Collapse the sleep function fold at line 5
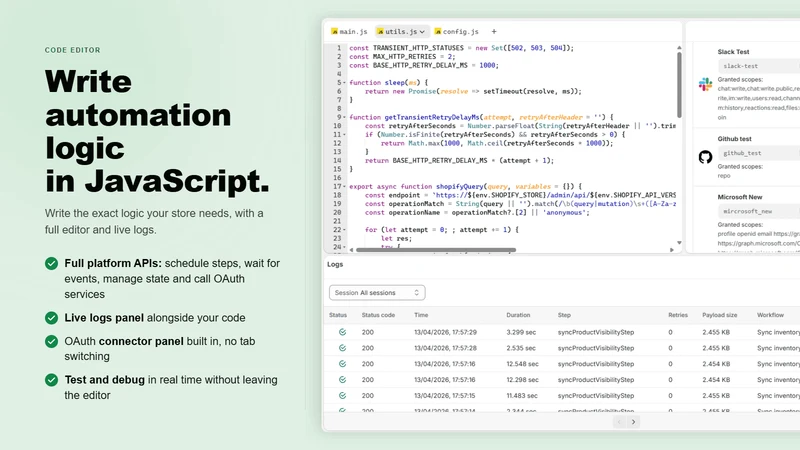This screenshot has width=800, height=450. (344, 83)
